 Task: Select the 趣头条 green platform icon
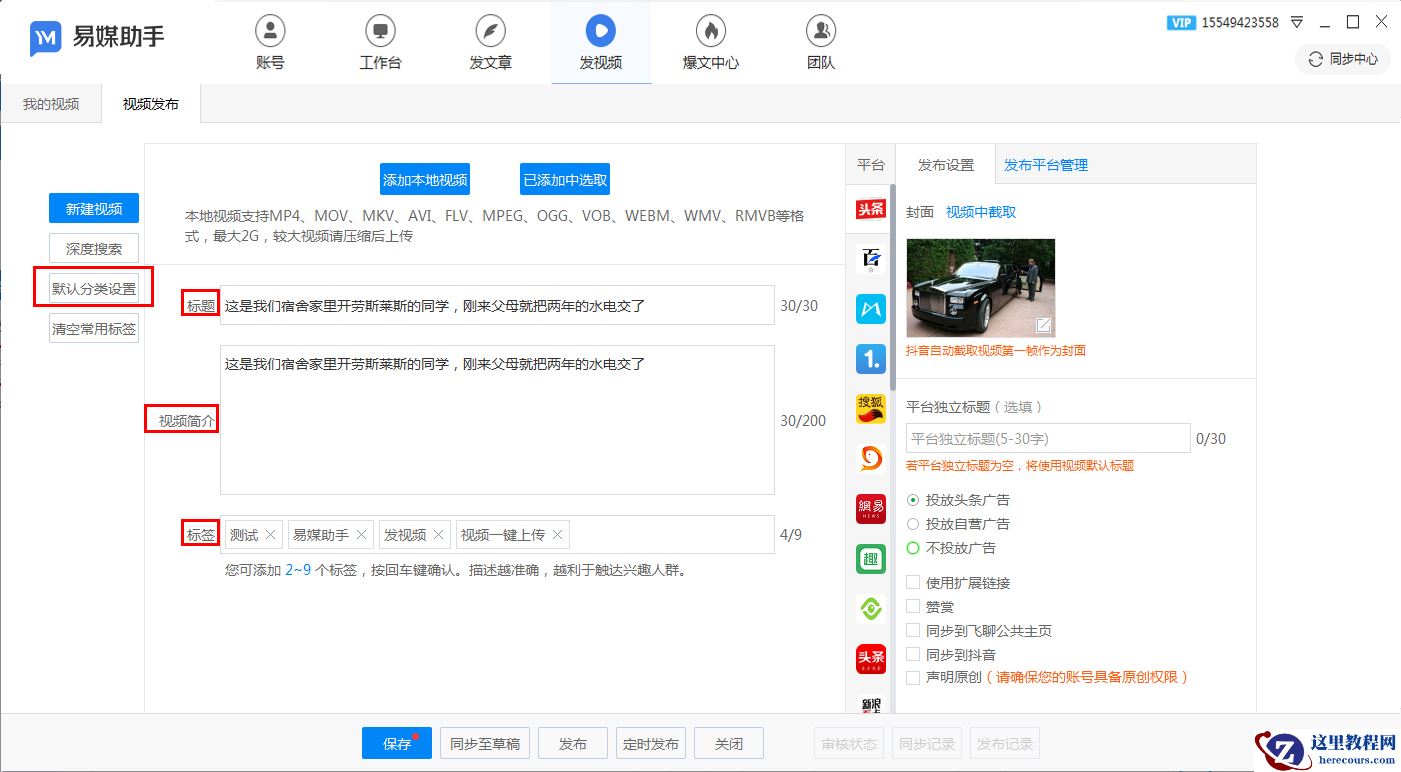871,559
